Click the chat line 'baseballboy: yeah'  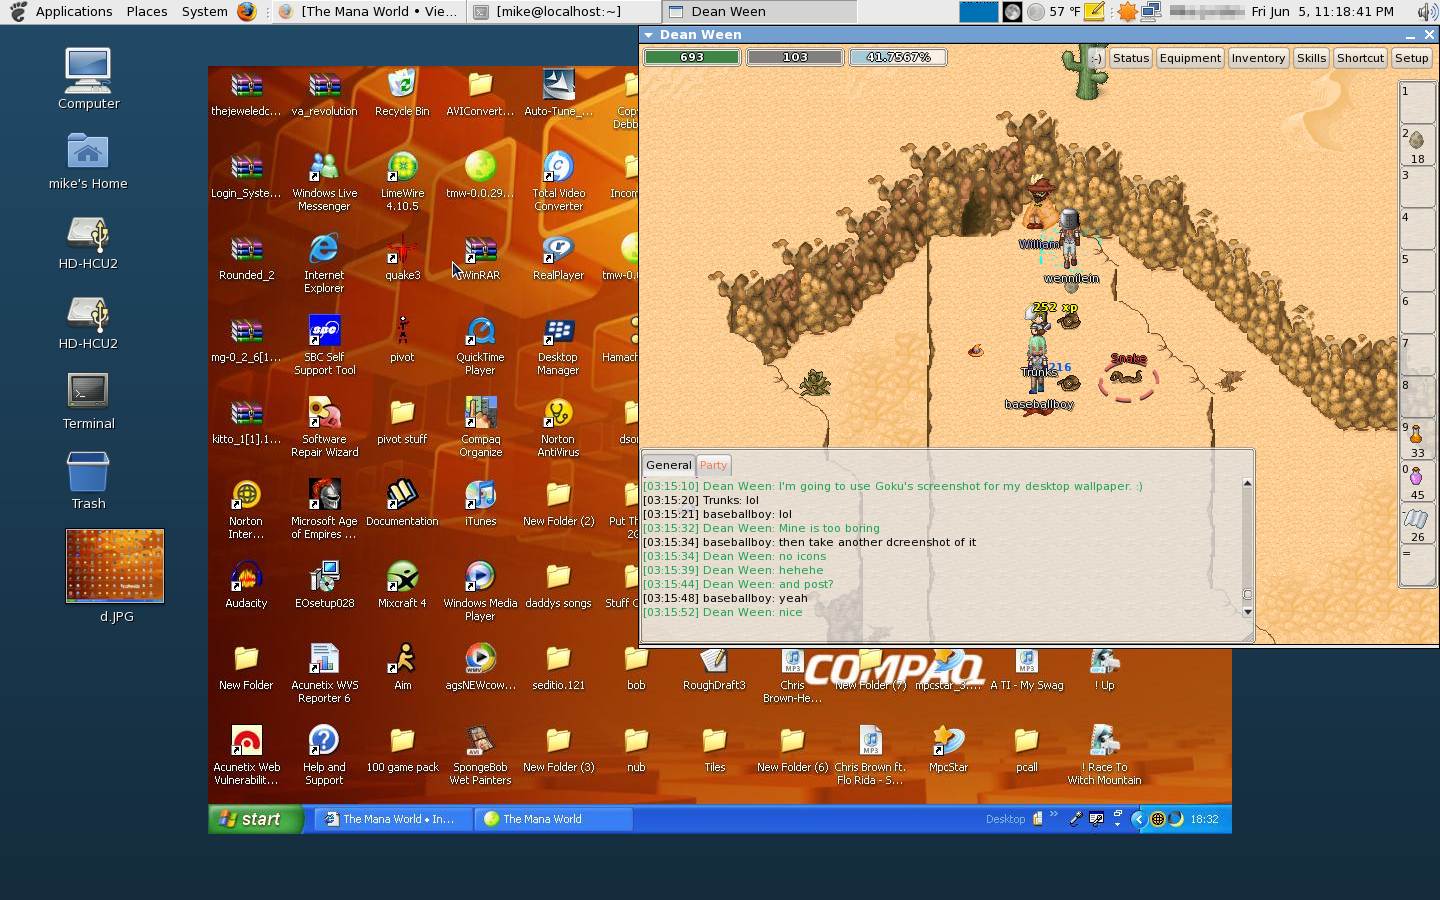(x=726, y=598)
